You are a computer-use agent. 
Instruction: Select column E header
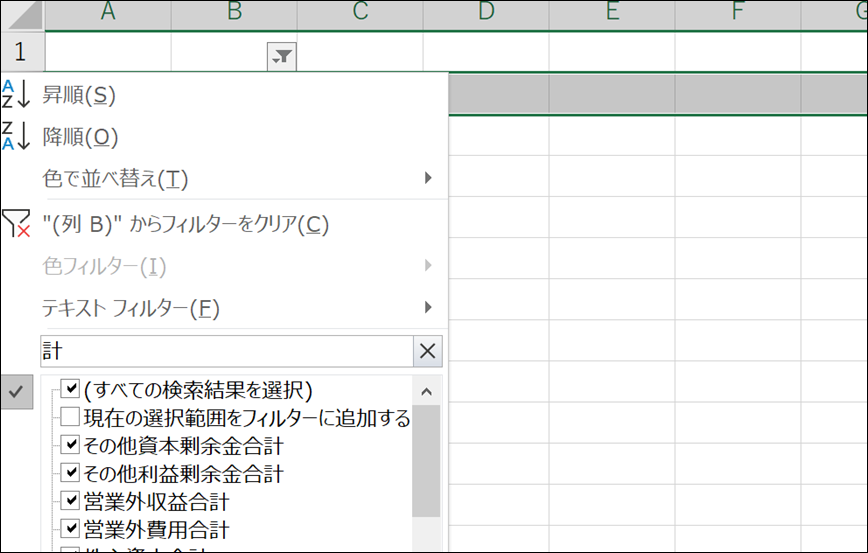612,13
